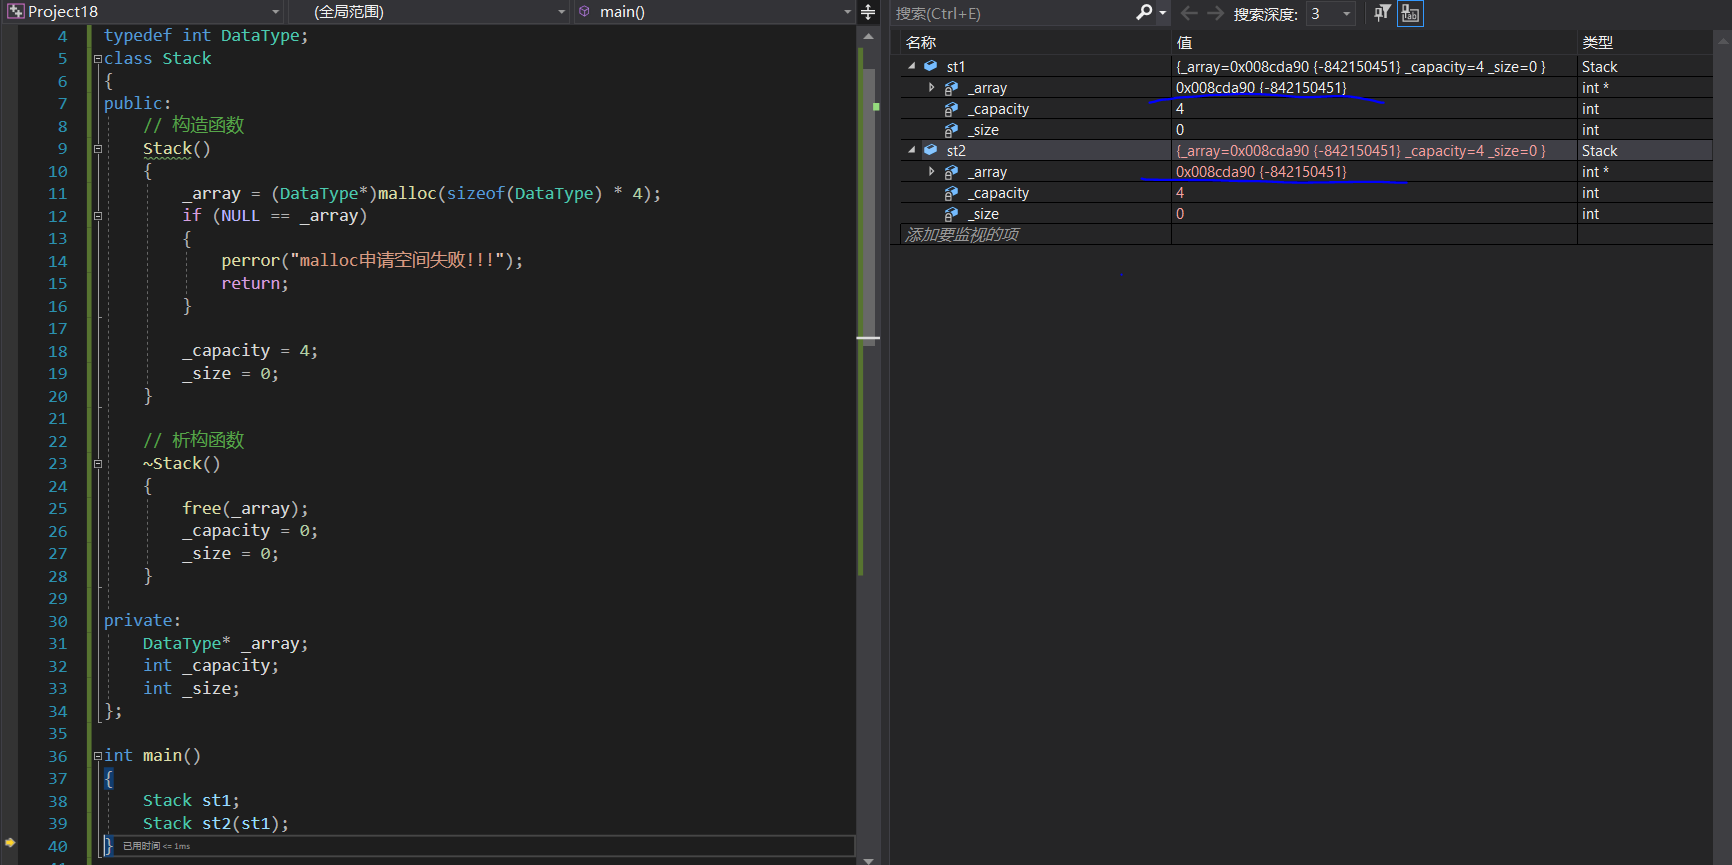Expand the _array node under st1
Image resolution: width=1732 pixels, height=865 pixels.
point(932,88)
